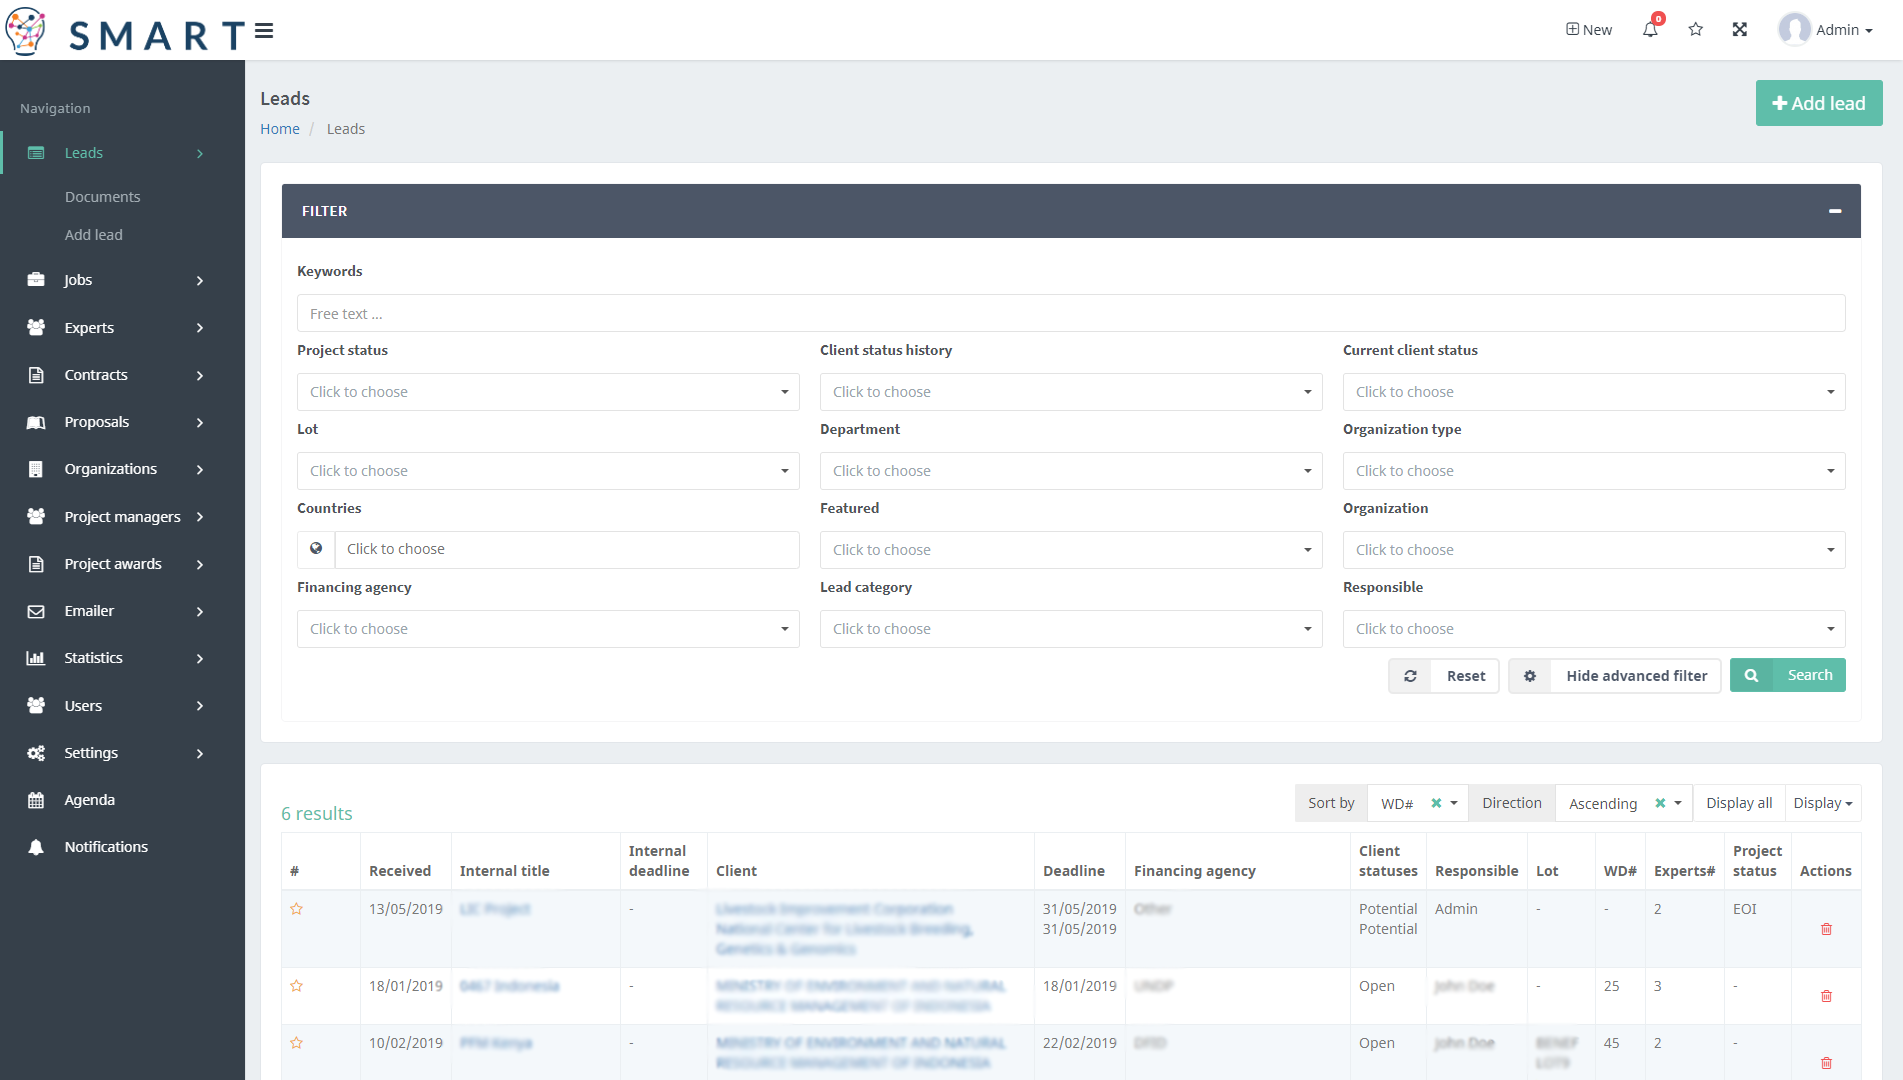Viewport: 1903px width, 1080px height.
Task: Toggle sidebar with the hamburger menu icon
Action: (264, 31)
